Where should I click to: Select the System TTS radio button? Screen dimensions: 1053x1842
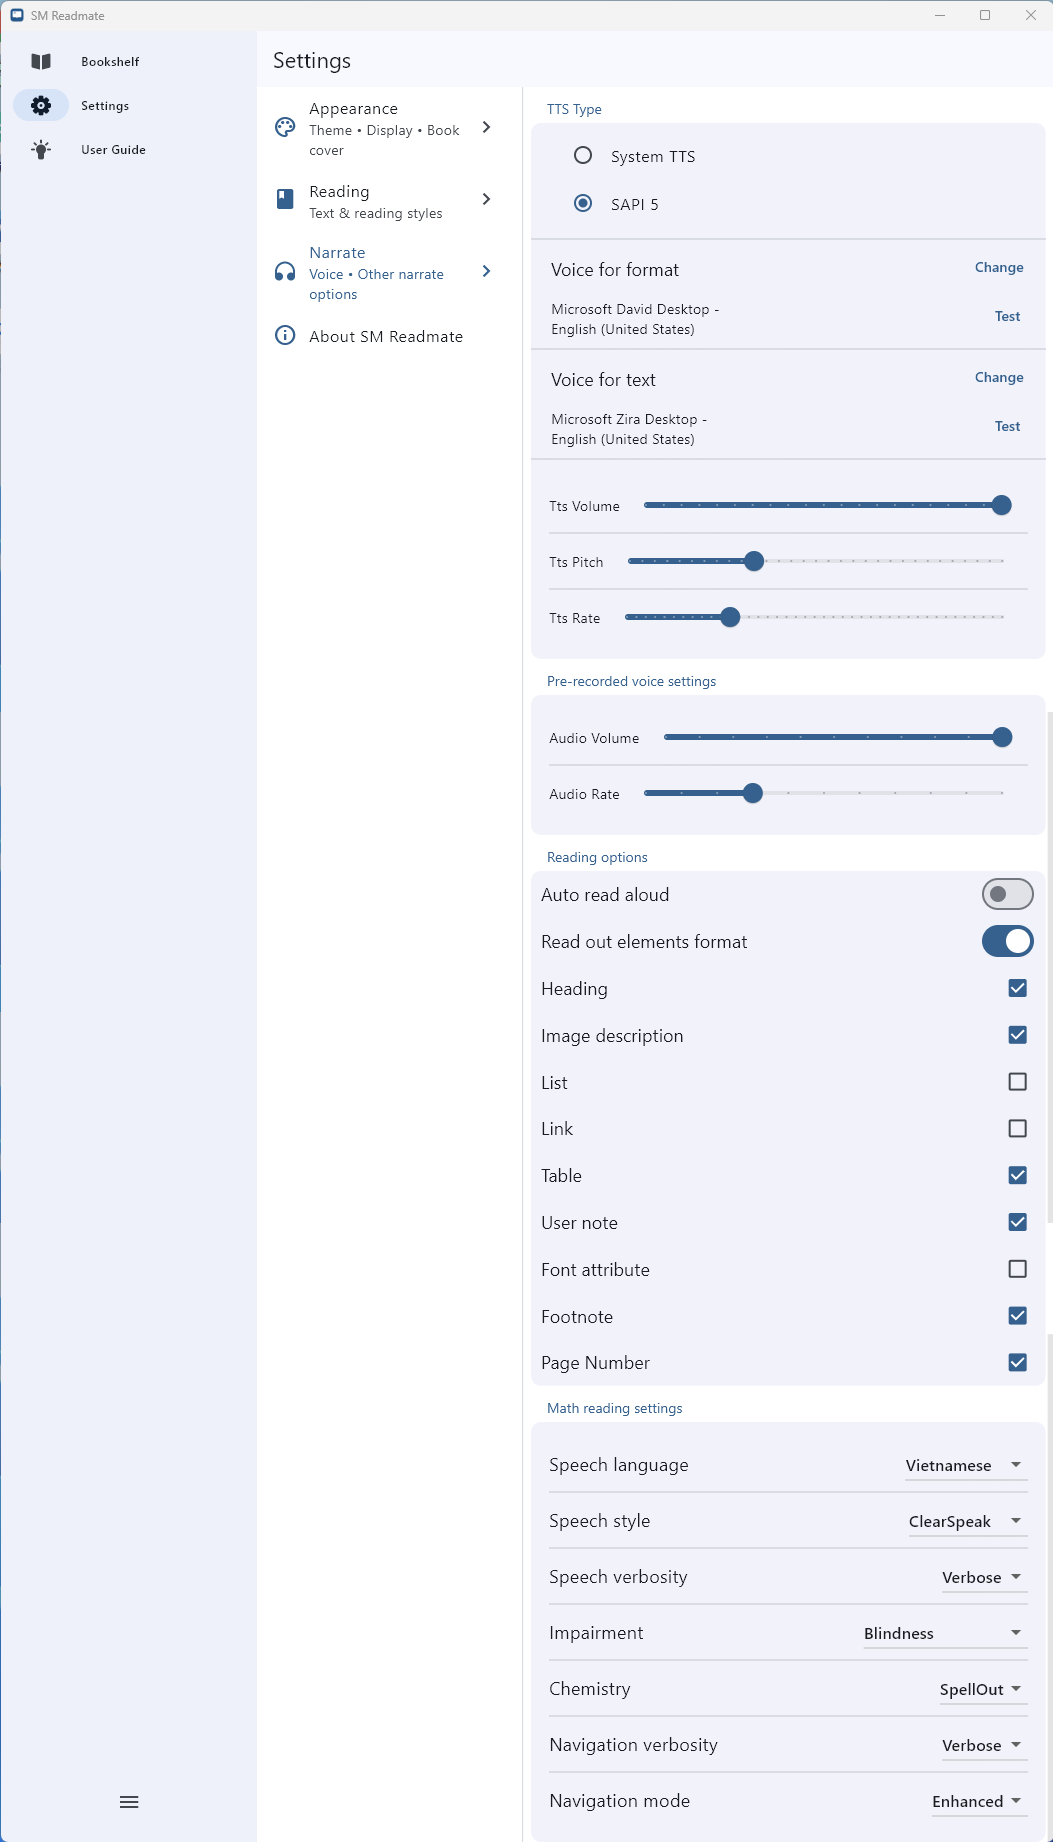tap(583, 155)
